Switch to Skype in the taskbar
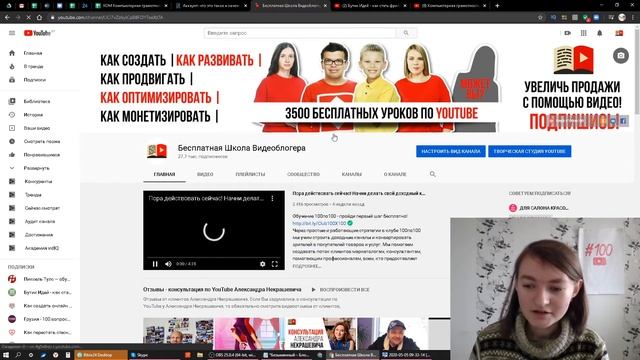Viewport: 640px width, 360px height. click(155, 355)
